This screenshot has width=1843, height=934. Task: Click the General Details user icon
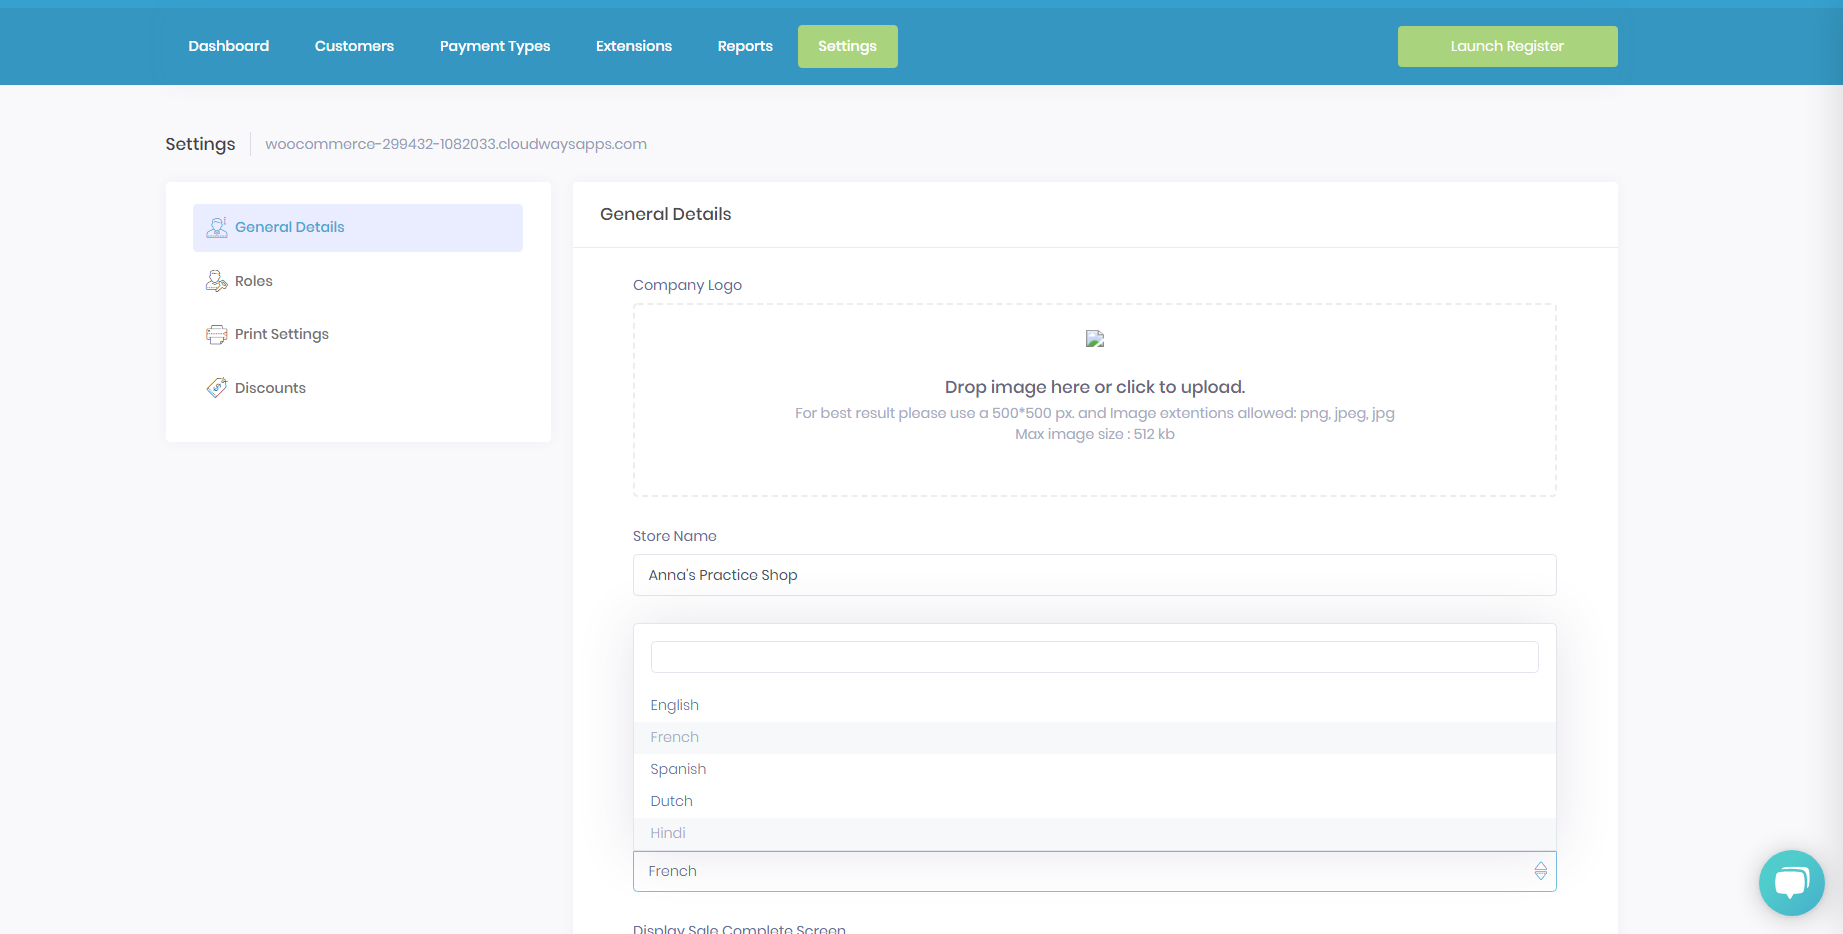[217, 228]
